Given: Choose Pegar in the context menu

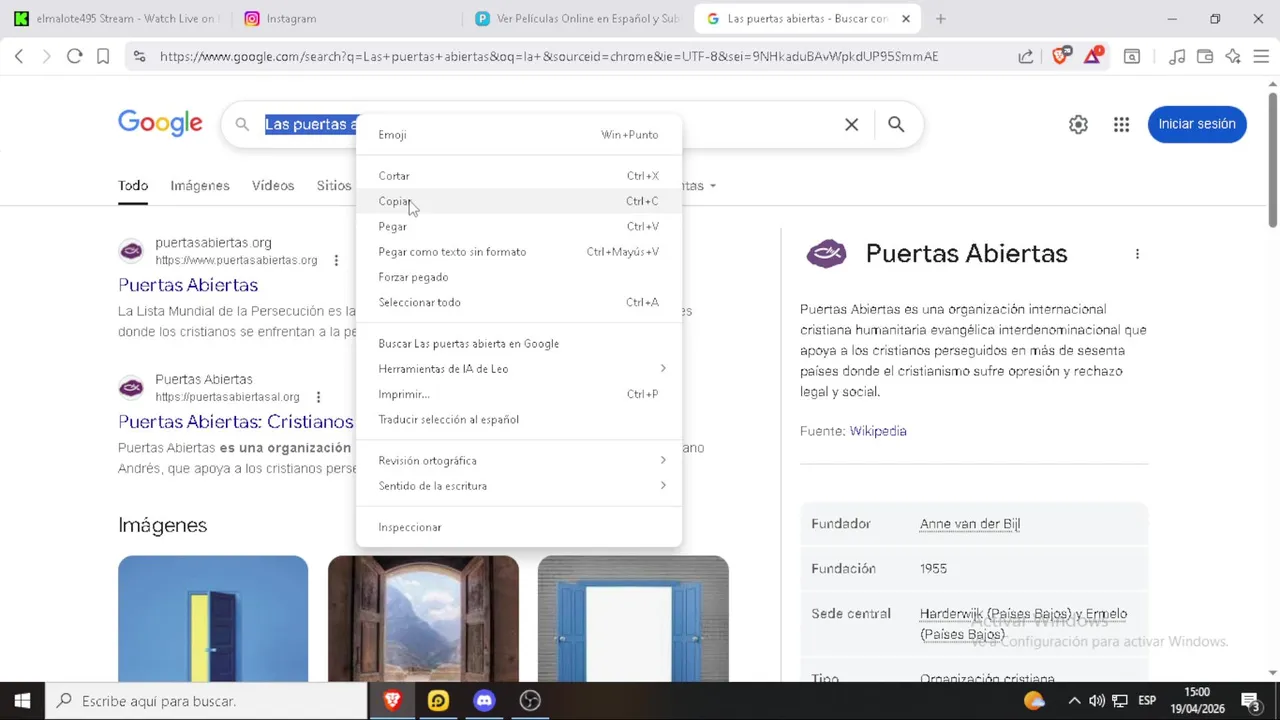Looking at the screenshot, I should point(519,227).
